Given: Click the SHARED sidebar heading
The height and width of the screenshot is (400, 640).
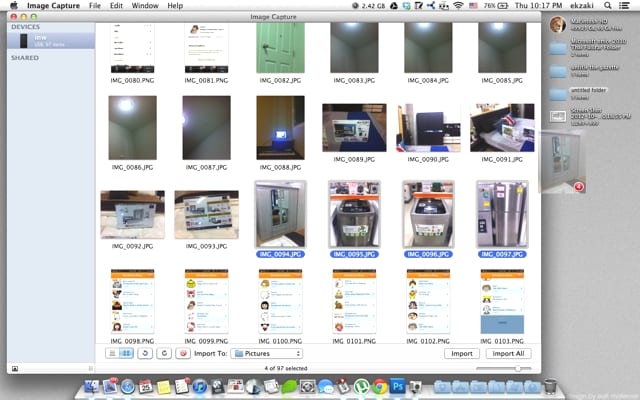Looking at the screenshot, I should (25, 58).
